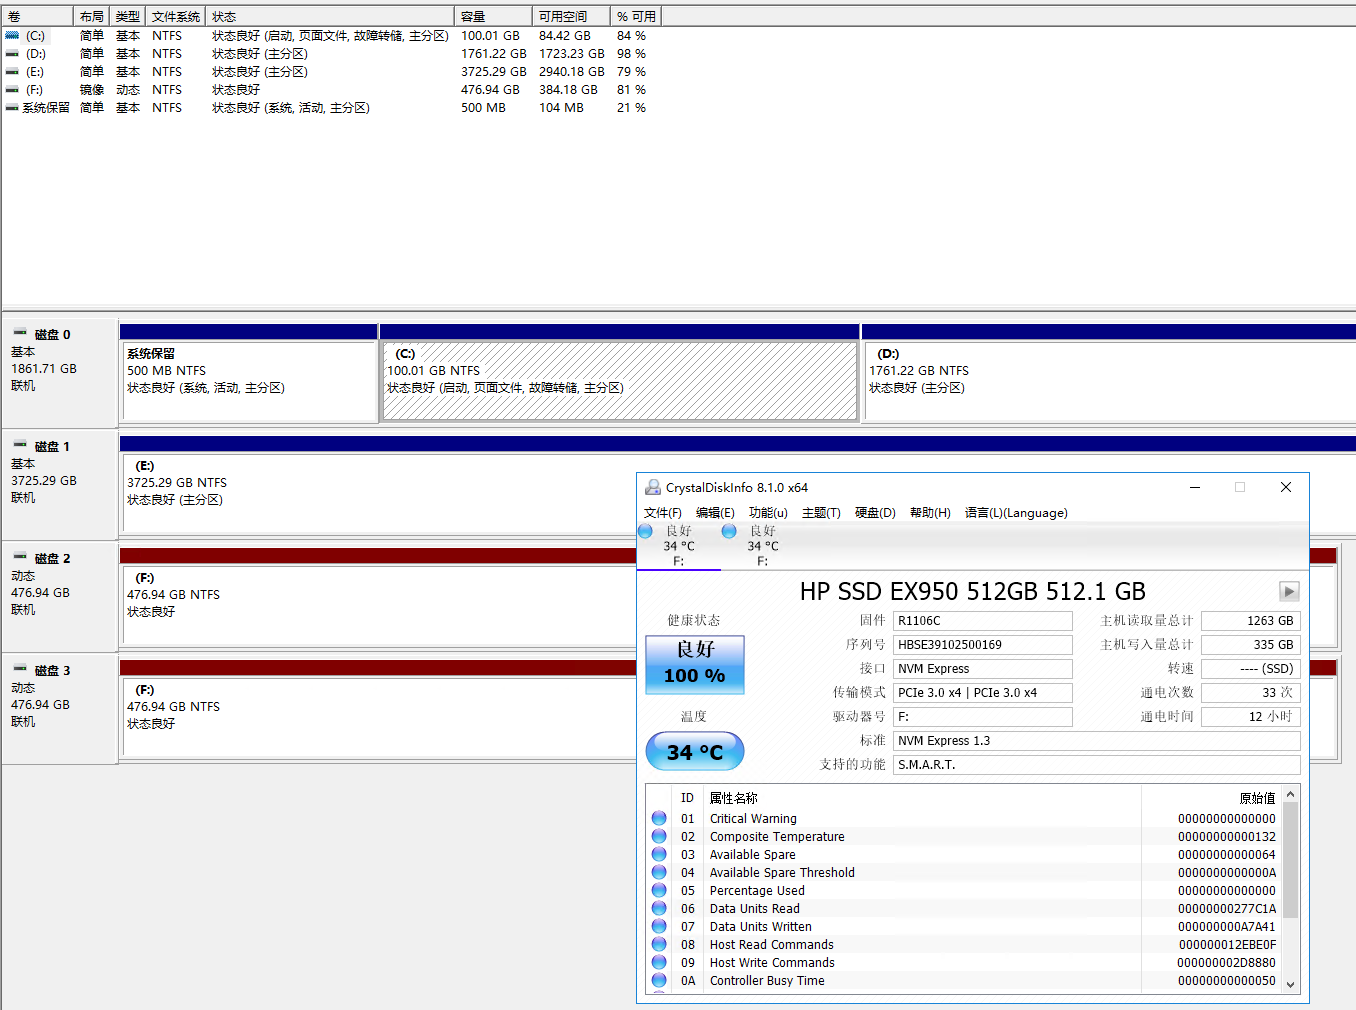The width and height of the screenshot is (1356, 1010).
Task: Click drive icon for (E:) volume in list
Action: point(12,71)
